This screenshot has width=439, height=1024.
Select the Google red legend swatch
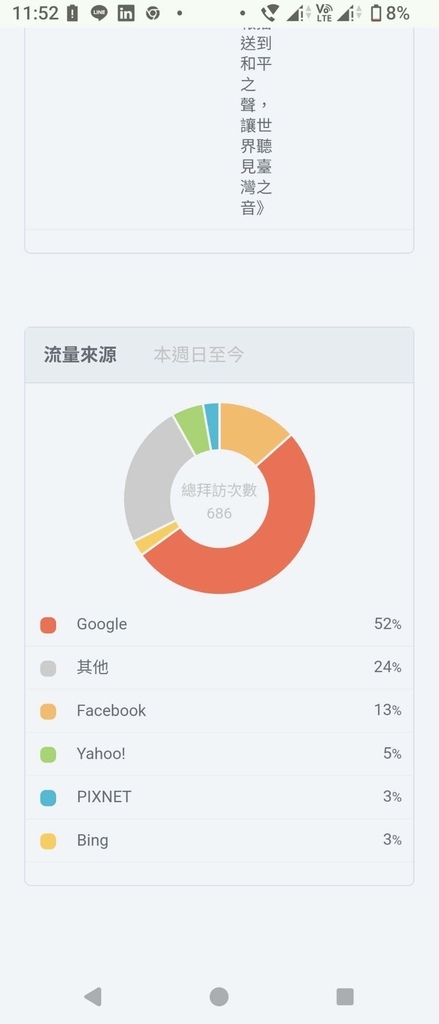[x=48, y=625]
